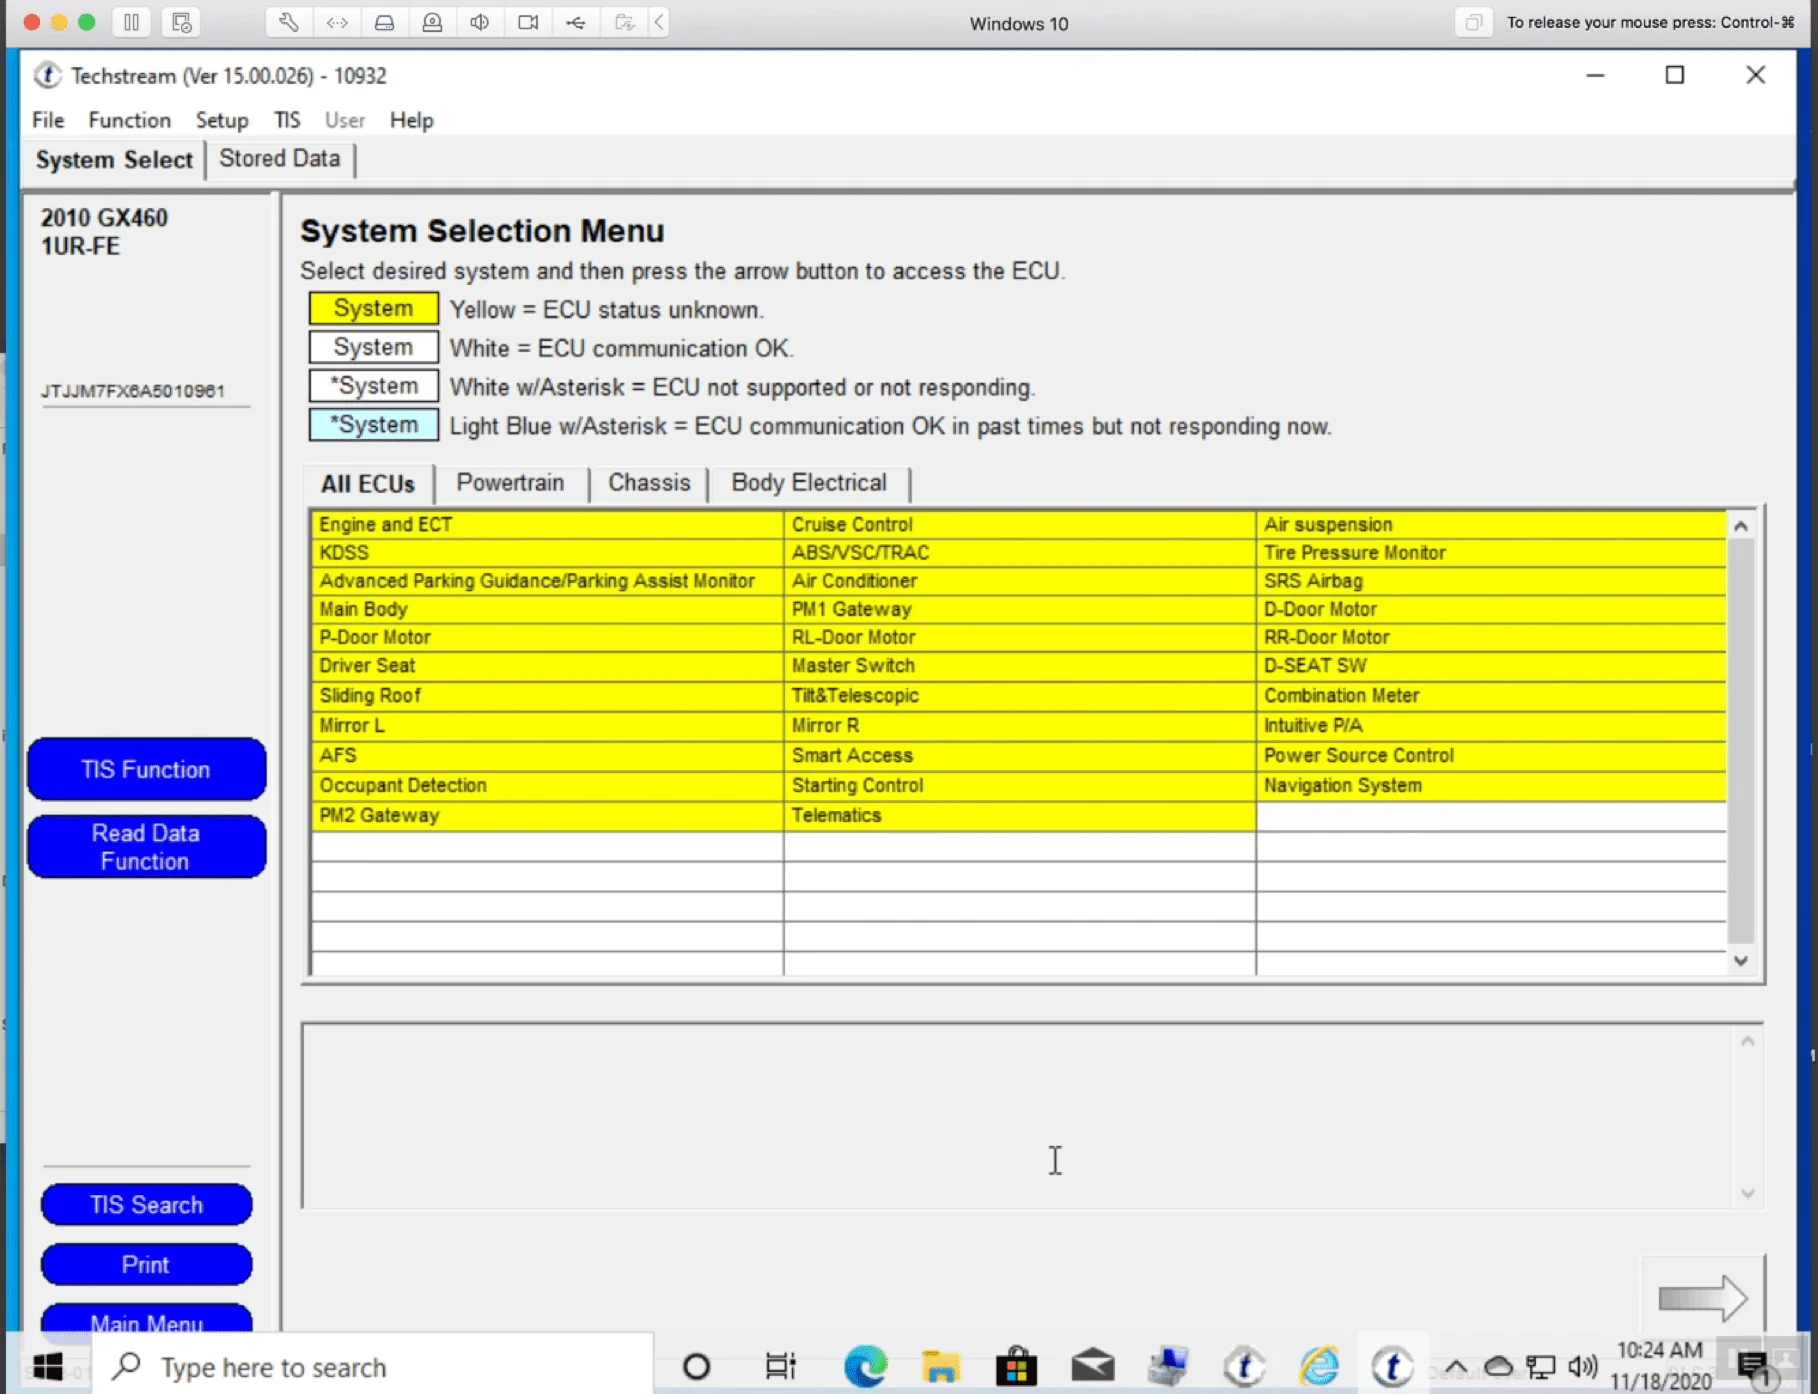Viewport: 1818px width, 1394px height.
Task: Click the ECU list scrollbar thumb
Action: point(1741,740)
